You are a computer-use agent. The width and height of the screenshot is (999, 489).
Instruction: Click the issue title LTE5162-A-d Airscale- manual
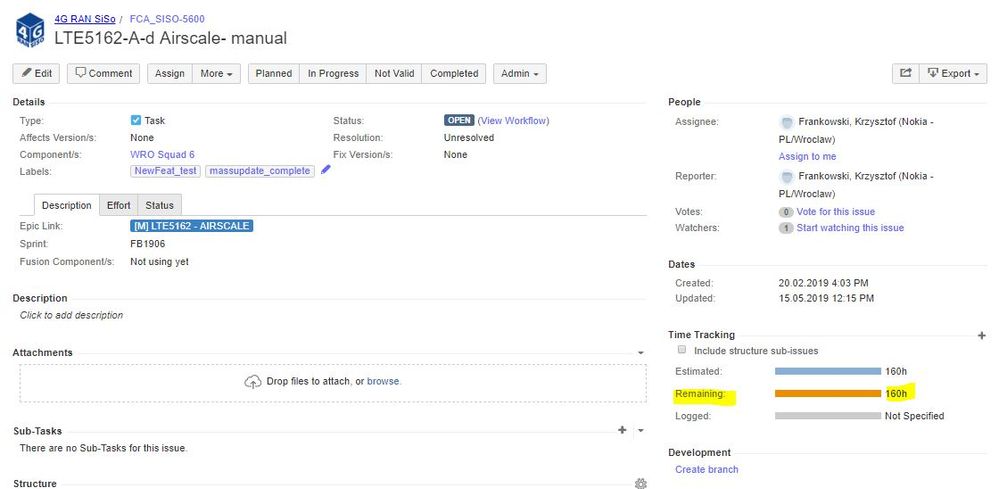171,38
